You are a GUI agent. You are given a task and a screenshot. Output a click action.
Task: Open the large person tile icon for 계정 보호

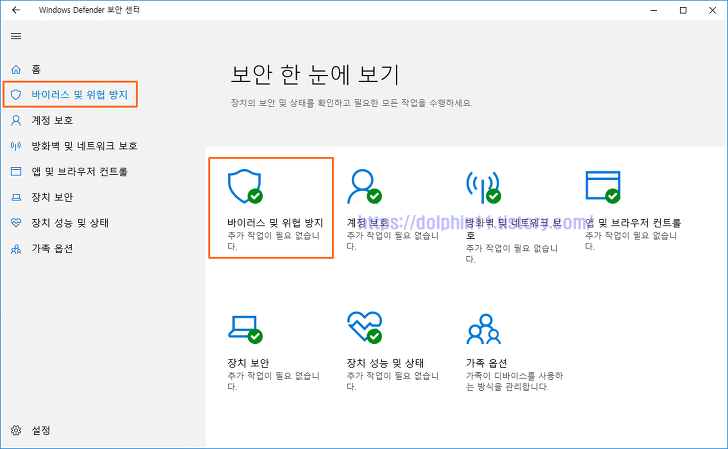364,186
